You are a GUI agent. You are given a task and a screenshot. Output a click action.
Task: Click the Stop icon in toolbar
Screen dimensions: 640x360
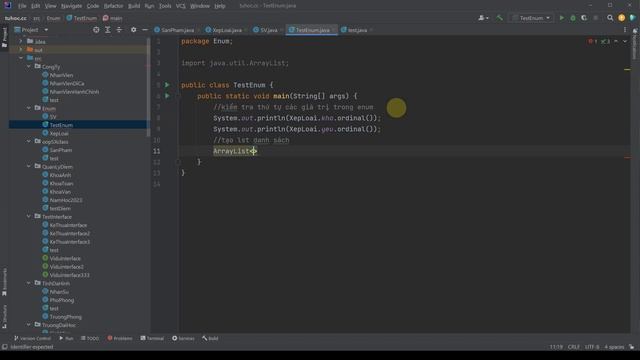click(596, 18)
